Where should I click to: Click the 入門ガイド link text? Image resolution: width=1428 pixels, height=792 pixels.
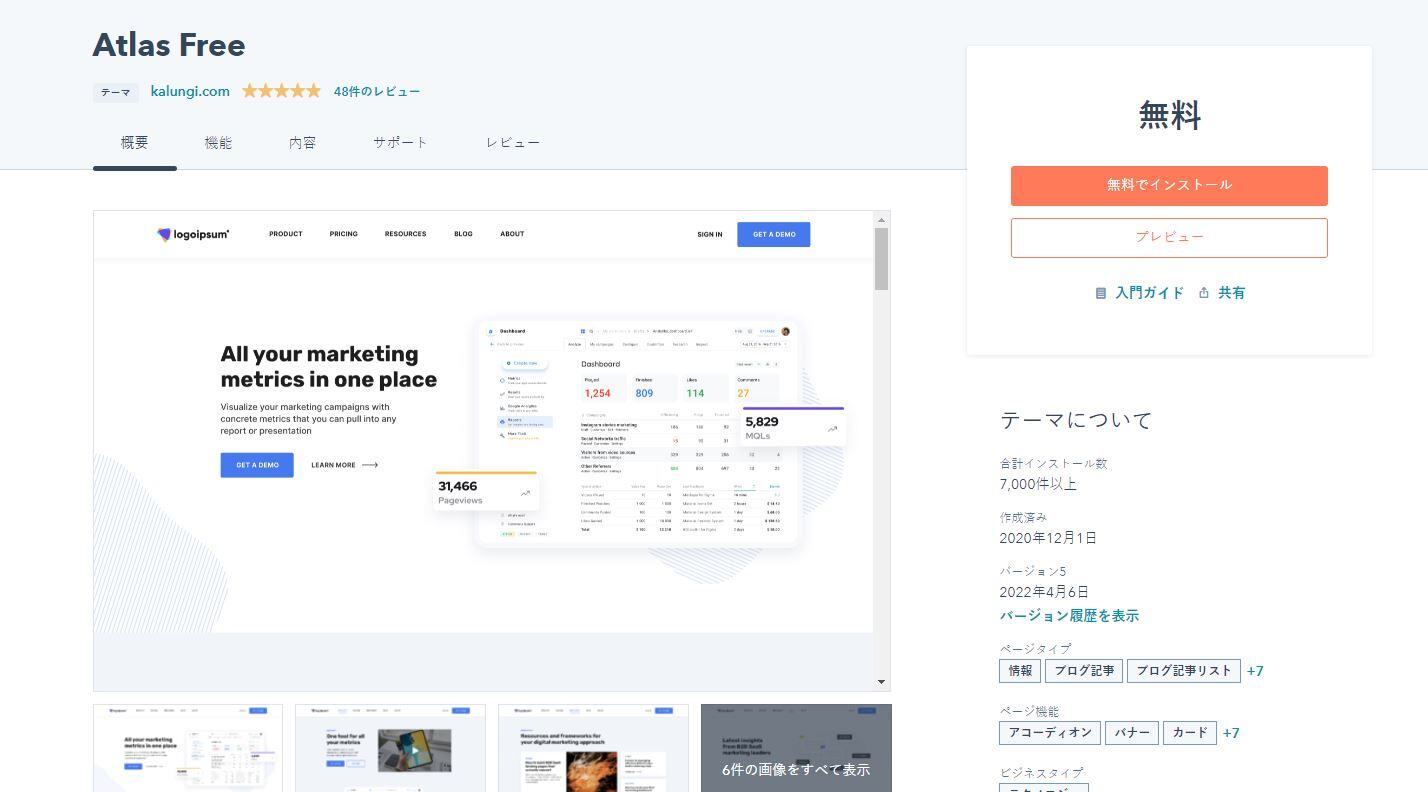click(1149, 293)
